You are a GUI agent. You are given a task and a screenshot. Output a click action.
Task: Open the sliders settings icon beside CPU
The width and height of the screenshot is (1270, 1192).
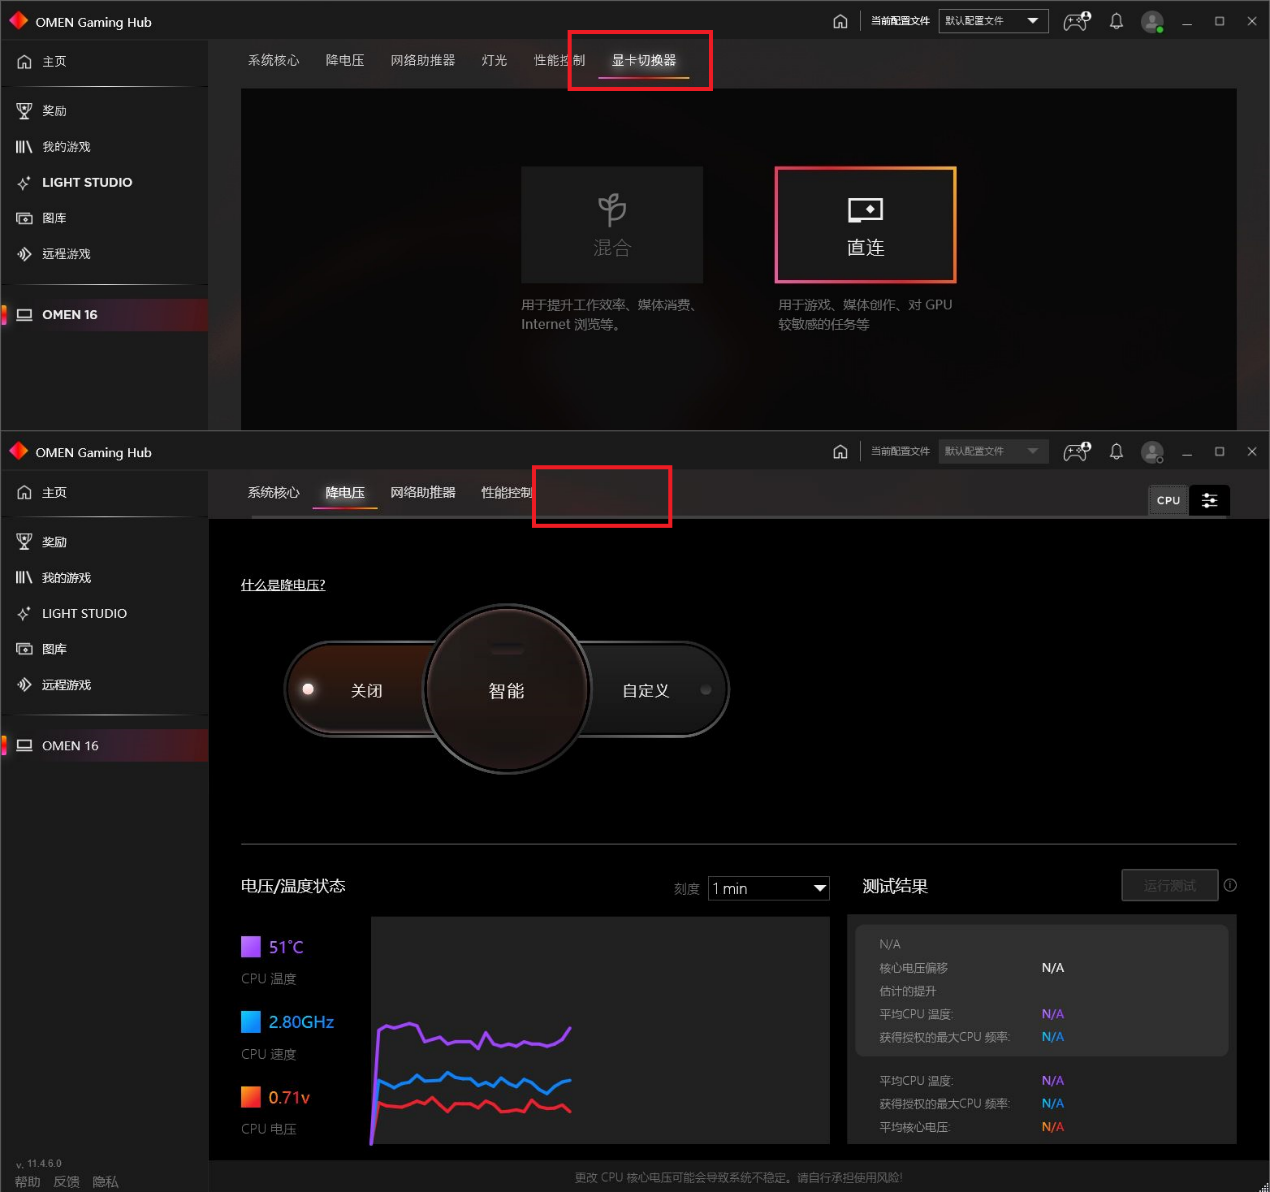[1209, 500]
